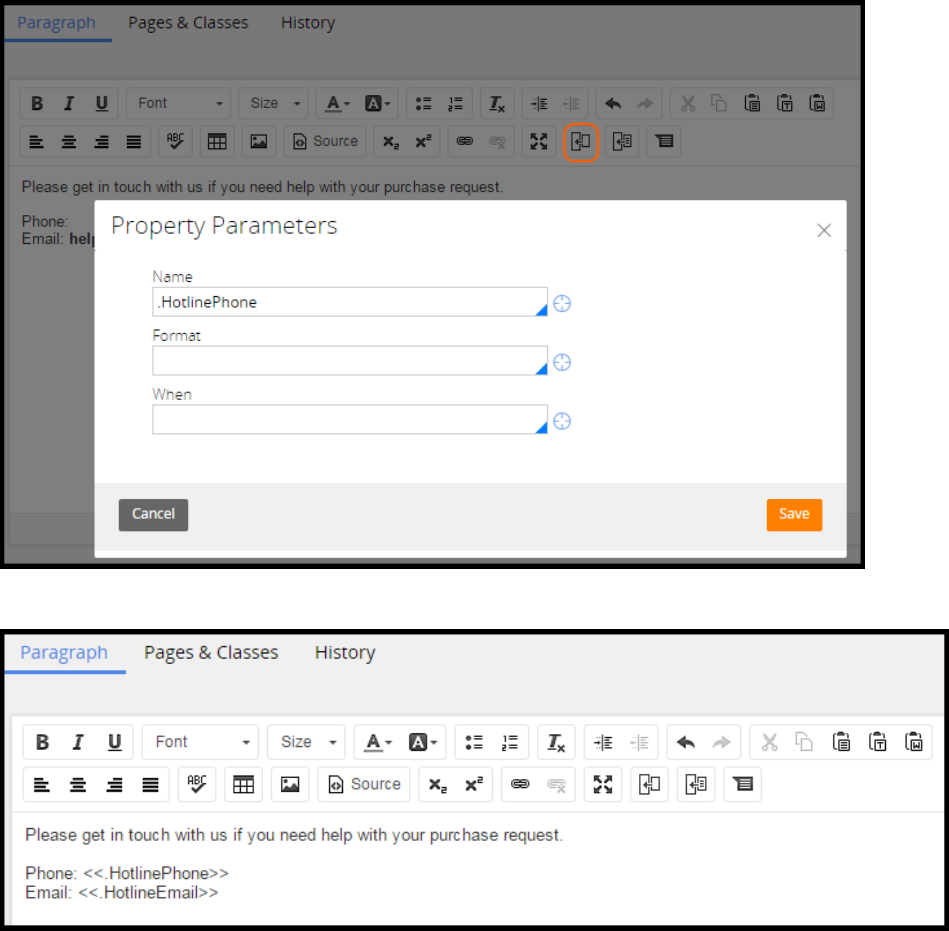The width and height of the screenshot is (949, 931).
Task: Open the History tab in the top editor
Action: pos(307,22)
